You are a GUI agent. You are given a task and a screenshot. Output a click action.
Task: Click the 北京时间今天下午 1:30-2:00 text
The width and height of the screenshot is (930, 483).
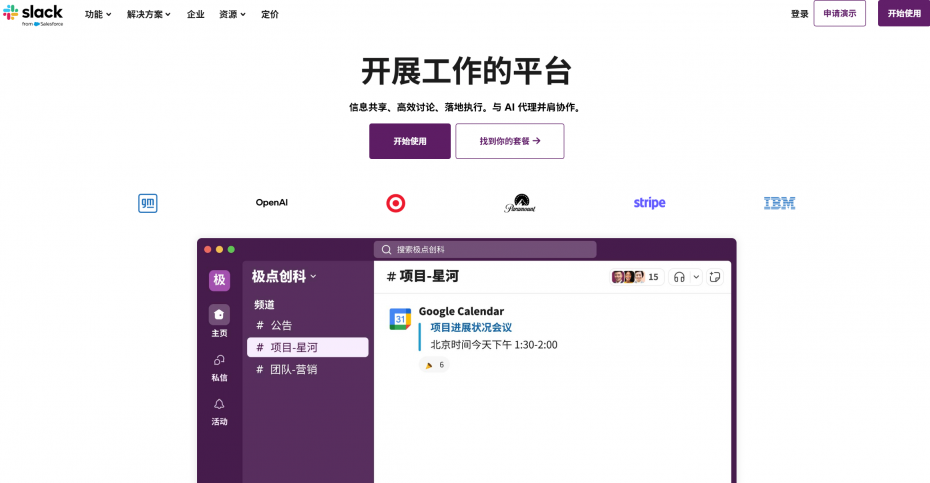tap(493, 345)
